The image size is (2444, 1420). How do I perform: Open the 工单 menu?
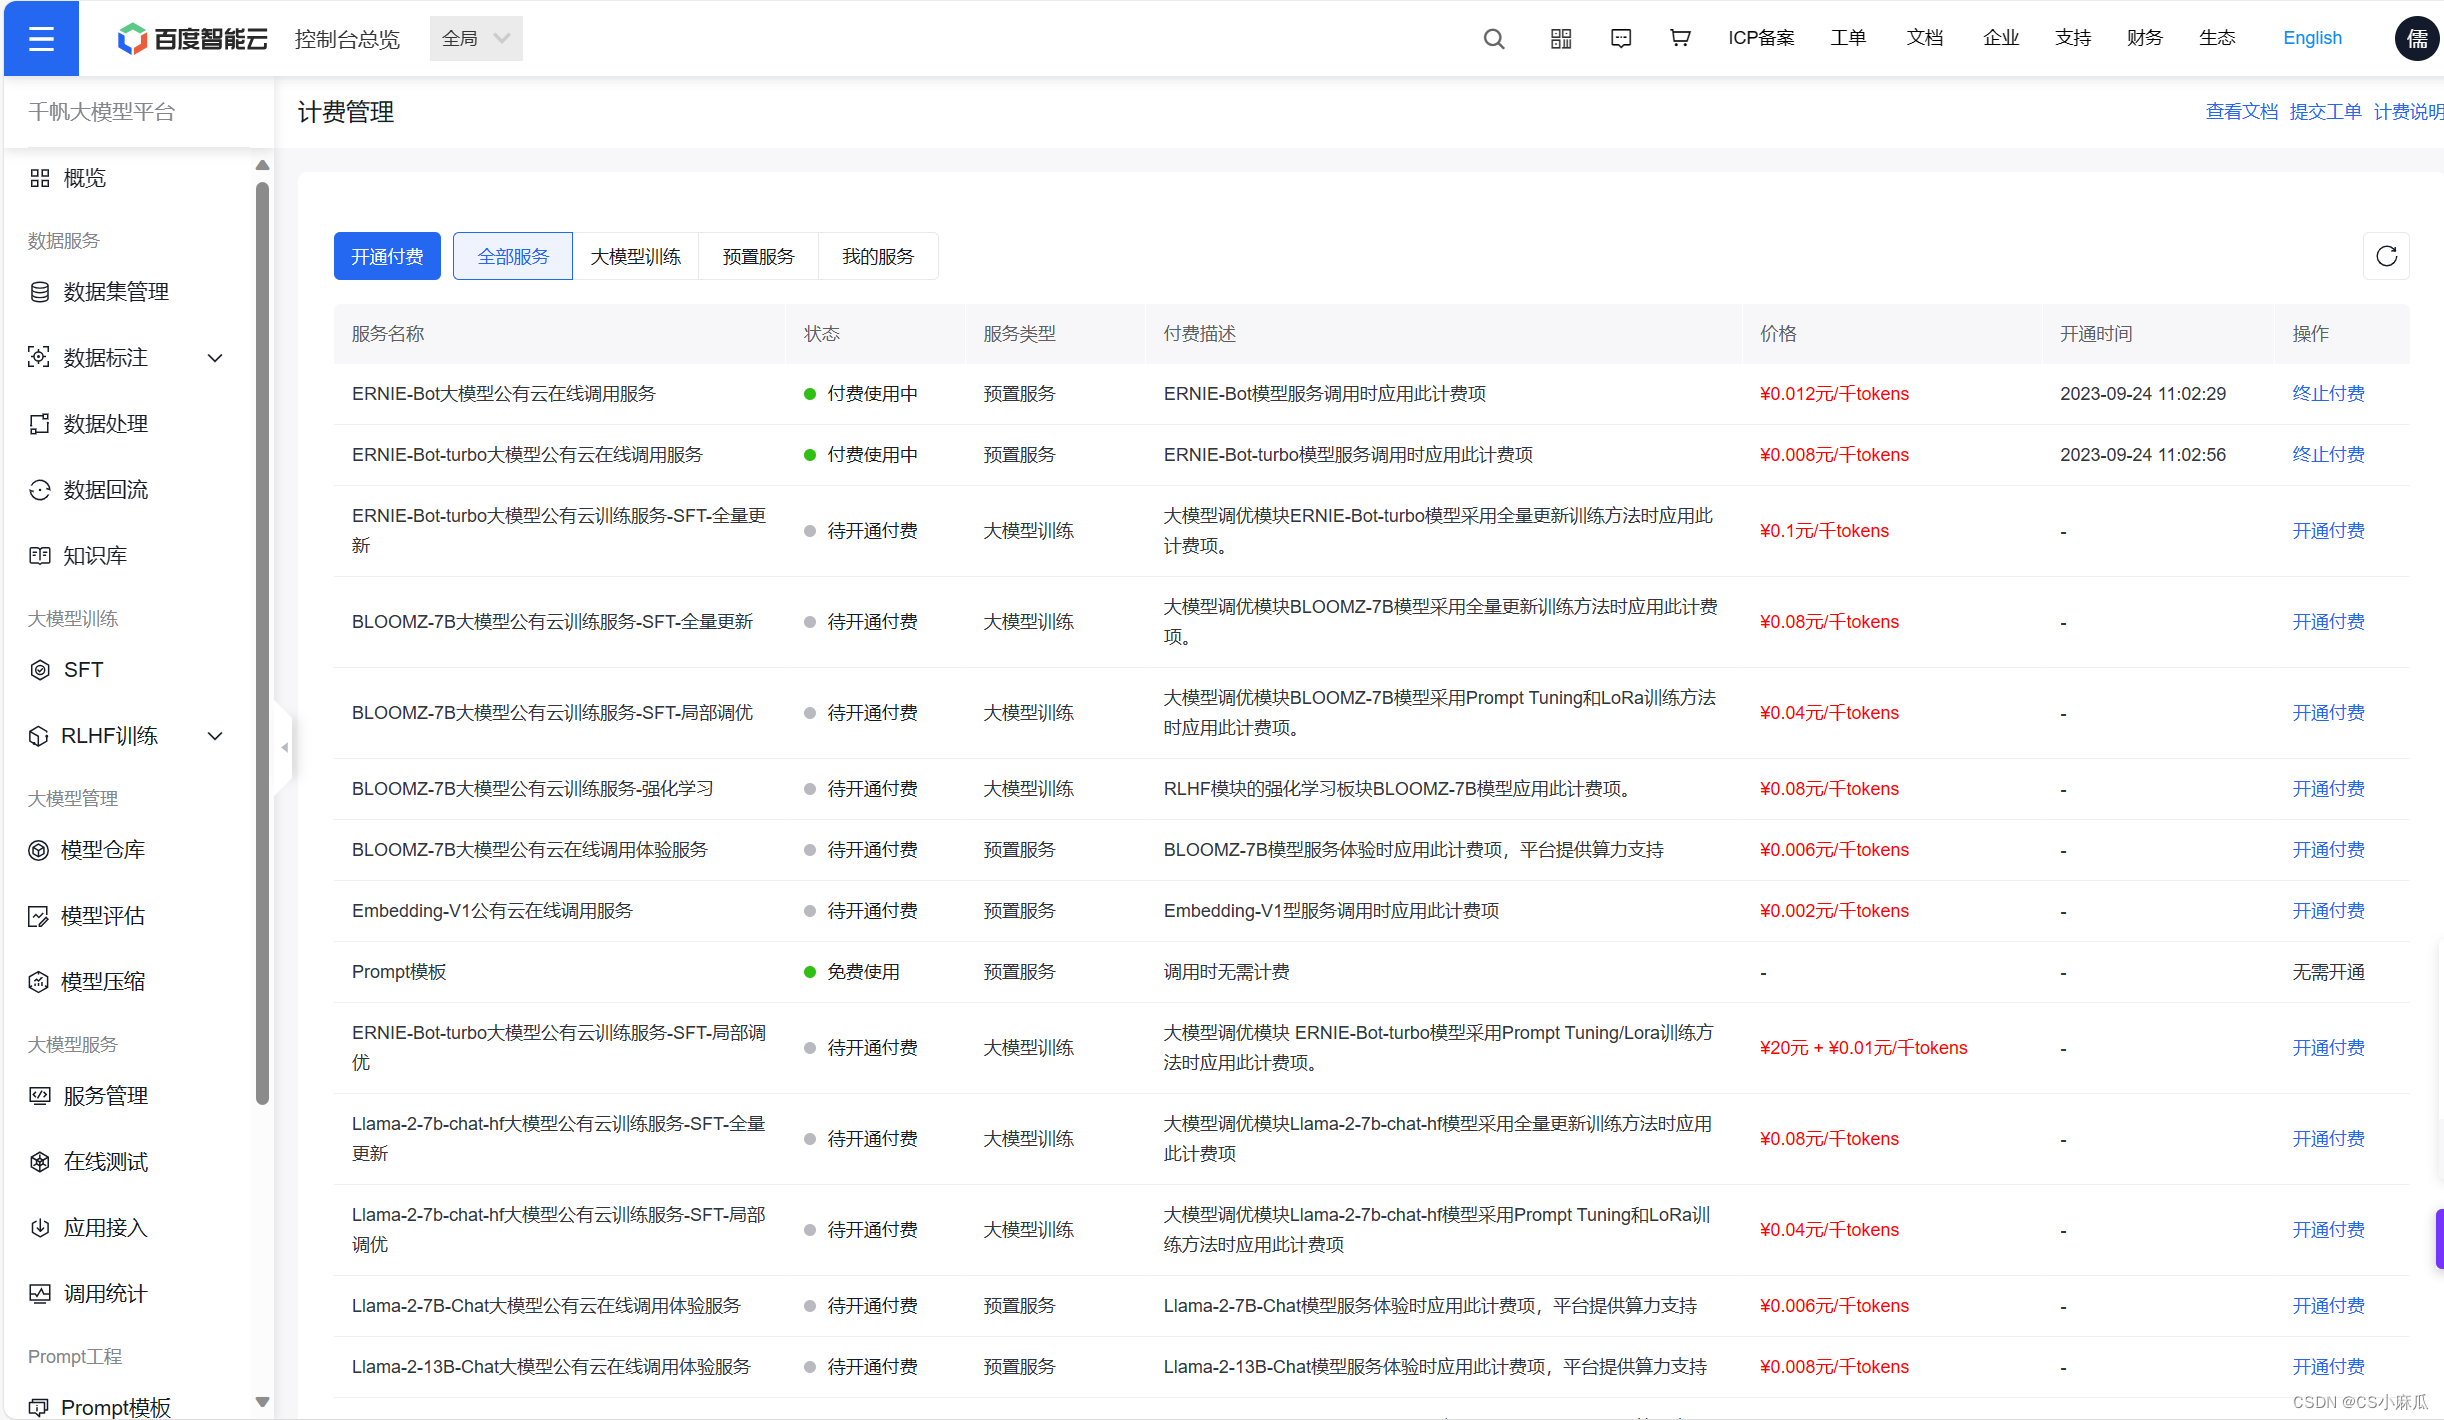point(1848,38)
